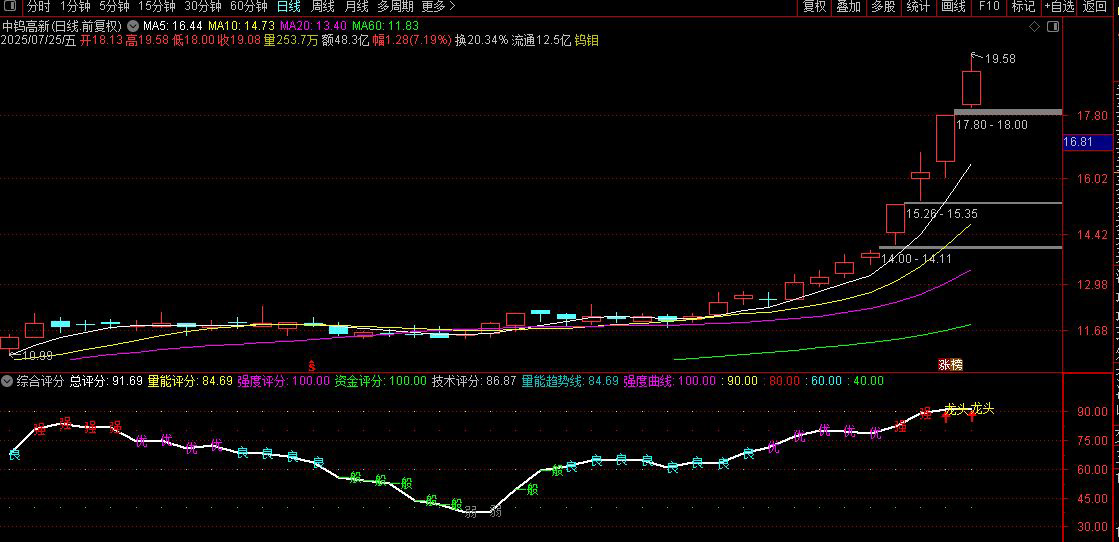1119x542 pixels.
Task: Toggle the 叠加 overlay button
Action: click(849, 7)
